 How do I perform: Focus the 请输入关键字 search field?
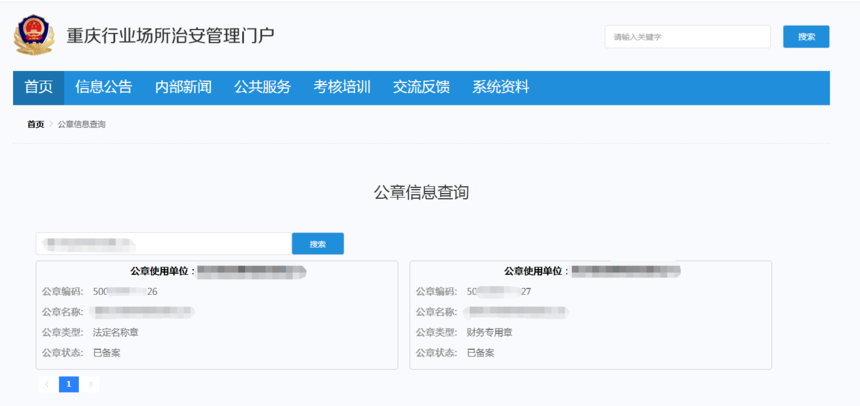[687, 37]
